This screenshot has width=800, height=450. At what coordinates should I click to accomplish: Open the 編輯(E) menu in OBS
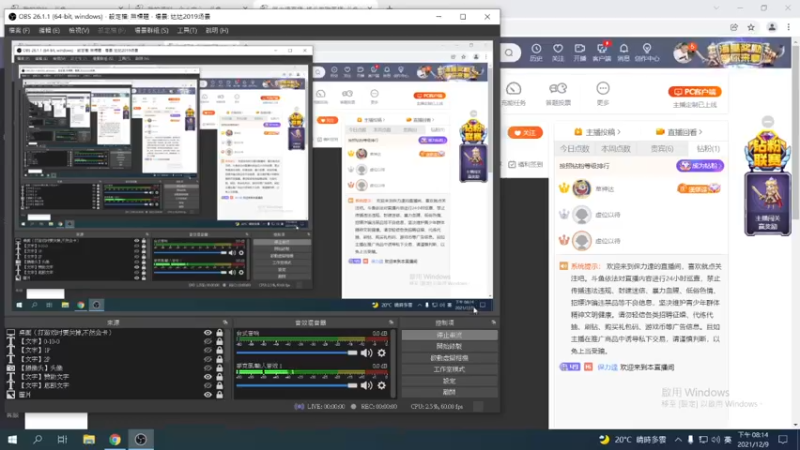coord(49,31)
